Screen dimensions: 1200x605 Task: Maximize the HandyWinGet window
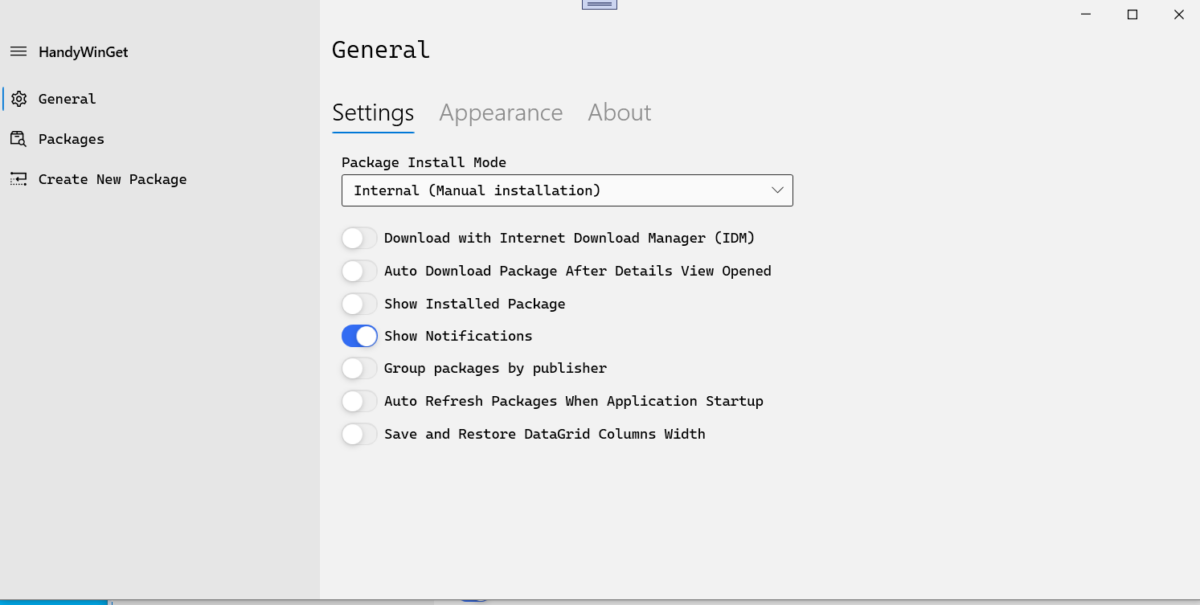click(1132, 14)
